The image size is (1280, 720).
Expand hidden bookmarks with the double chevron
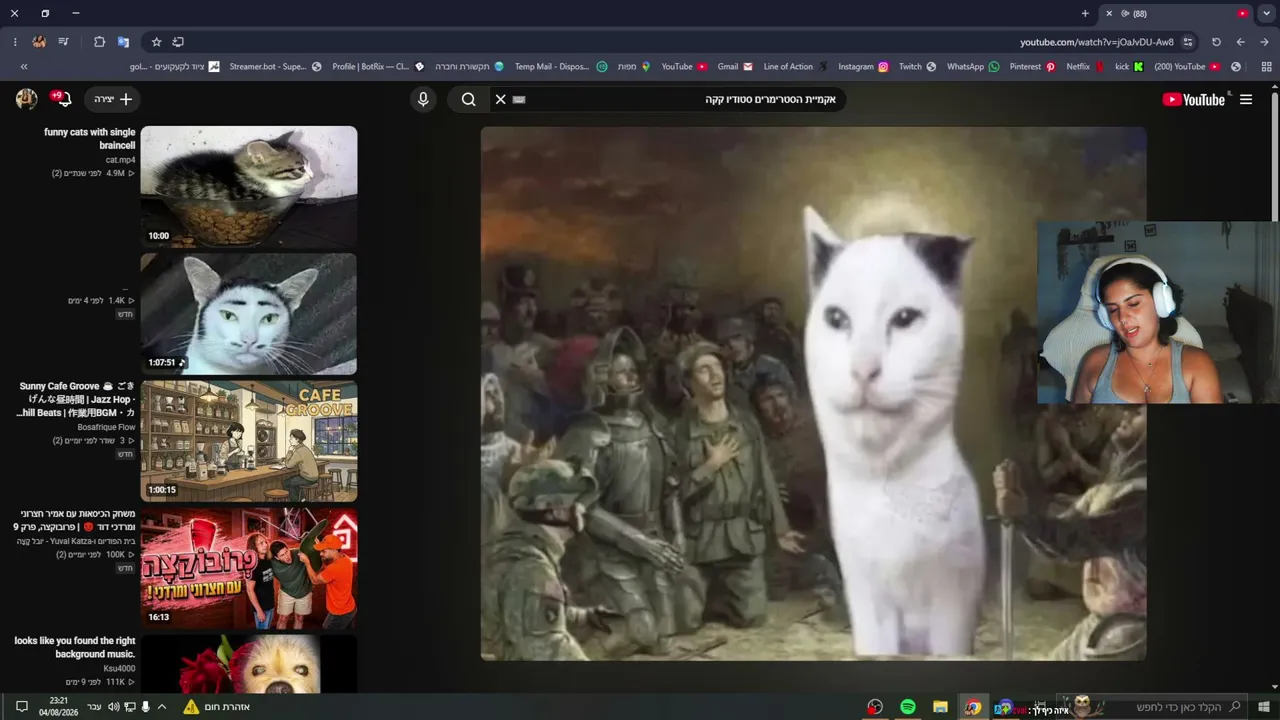(23, 67)
